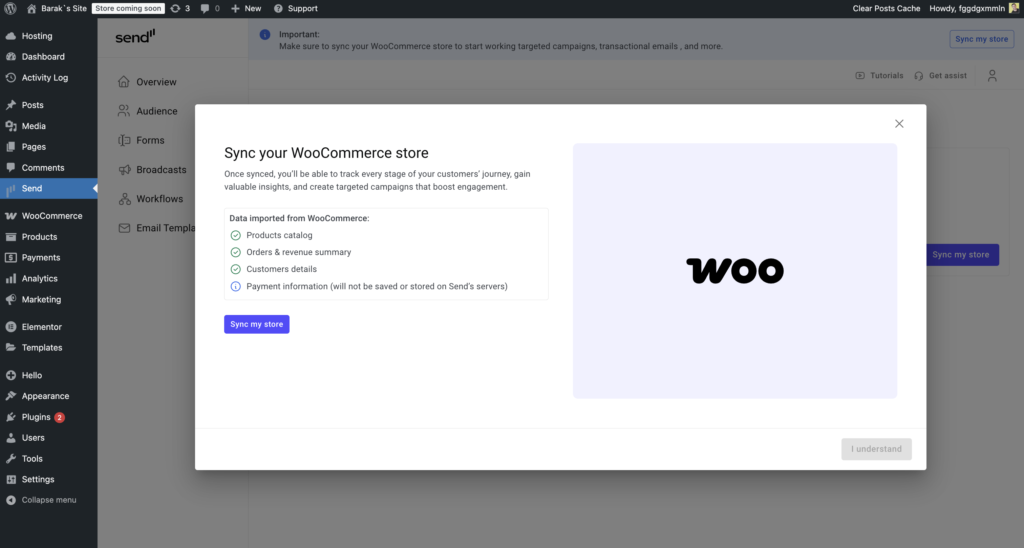The height and width of the screenshot is (548, 1024).
Task: Open Tutorials link
Action: click(x=880, y=76)
